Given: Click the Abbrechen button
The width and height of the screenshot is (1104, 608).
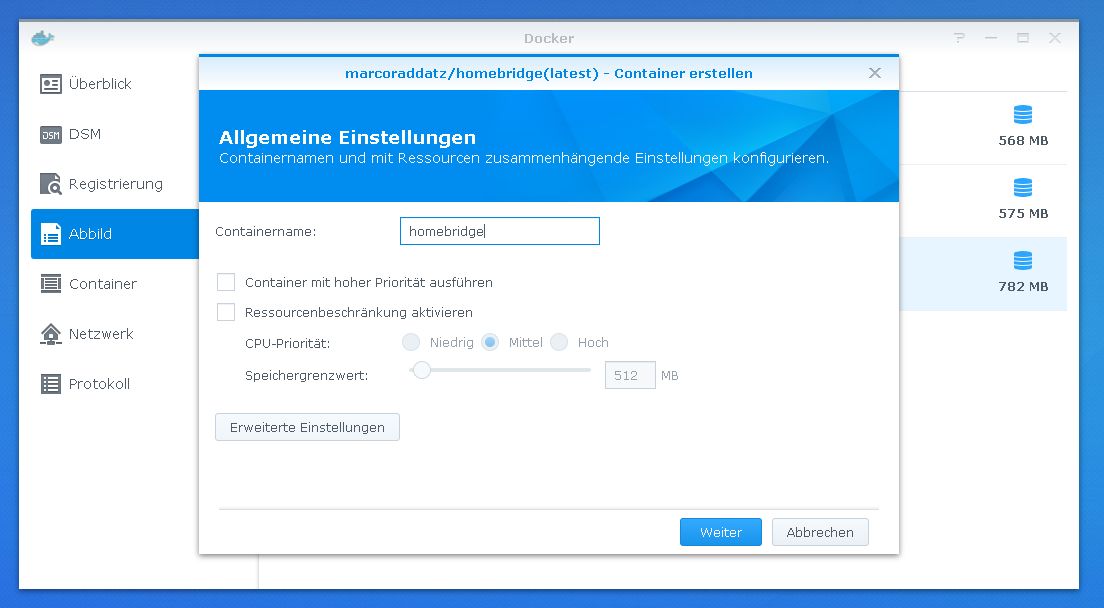Looking at the screenshot, I should tap(820, 532).
